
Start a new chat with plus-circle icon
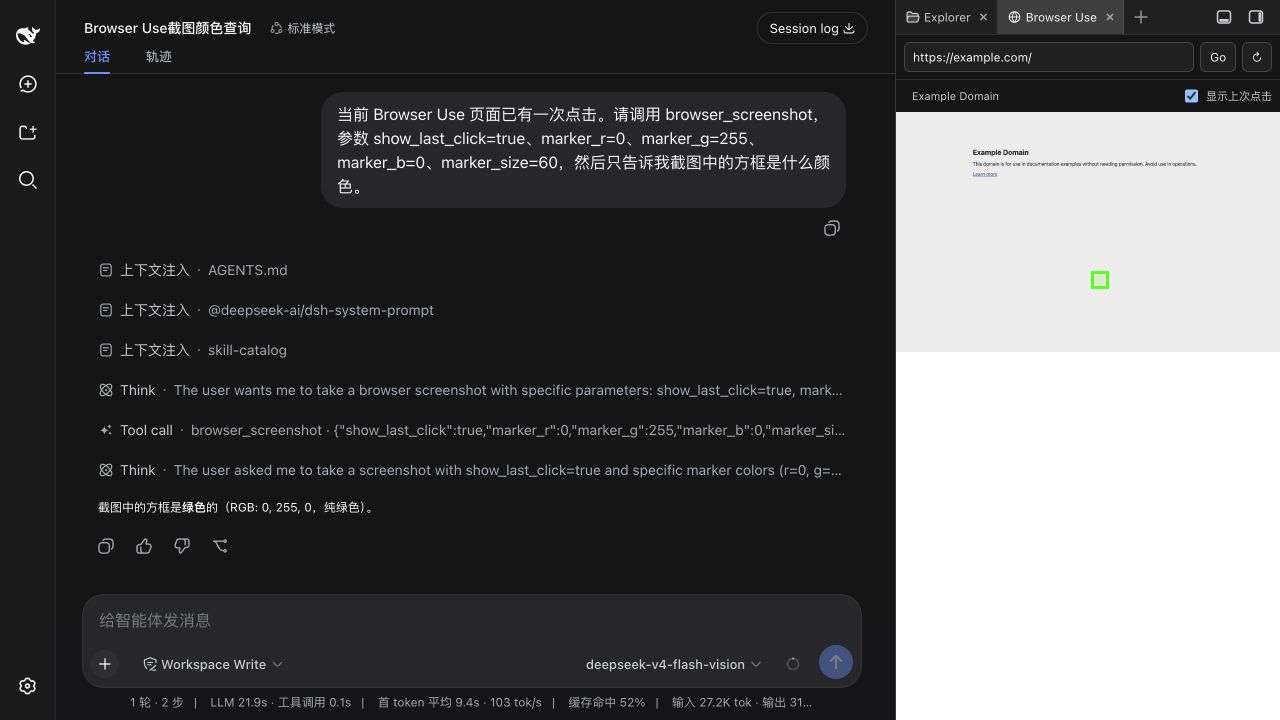click(x=28, y=84)
